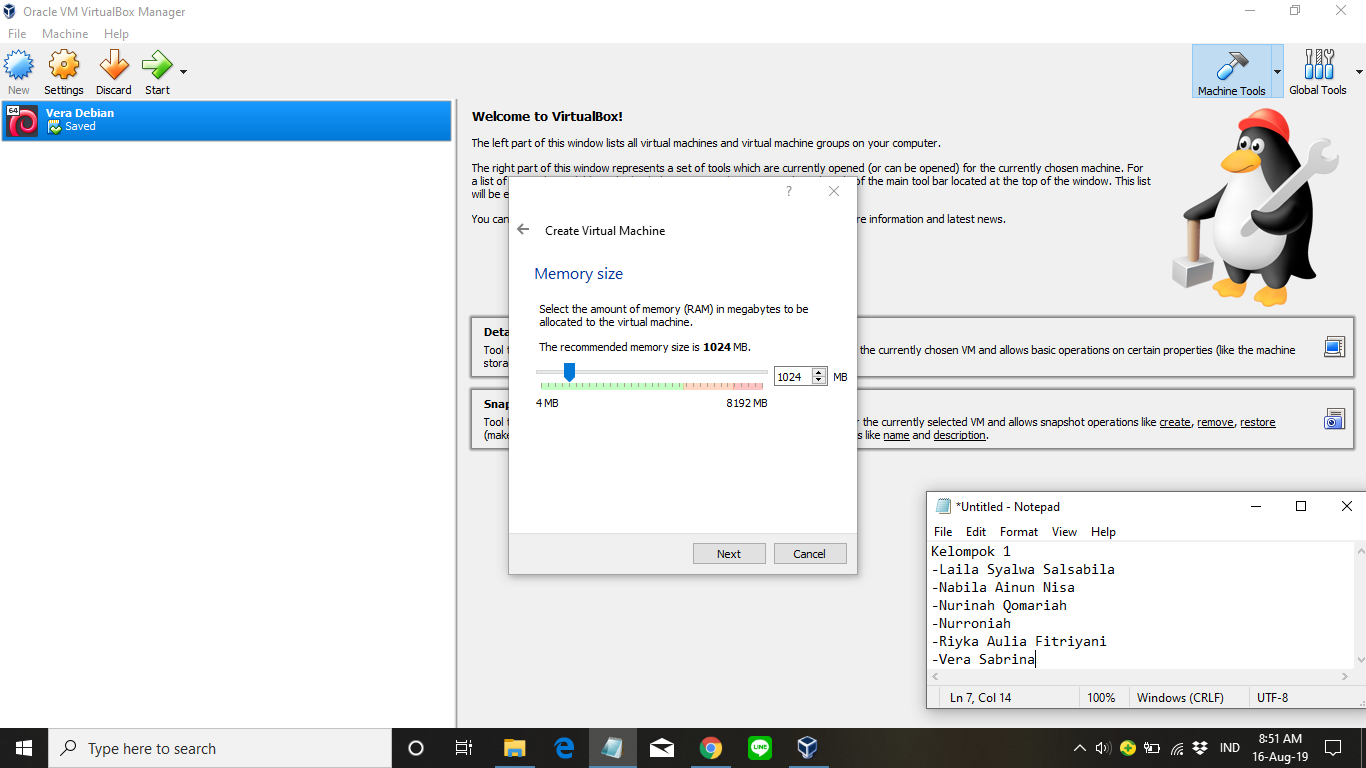Click the memory size slider handle
The width and height of the screenshot is (1366, 768).
tap(569, 372)
